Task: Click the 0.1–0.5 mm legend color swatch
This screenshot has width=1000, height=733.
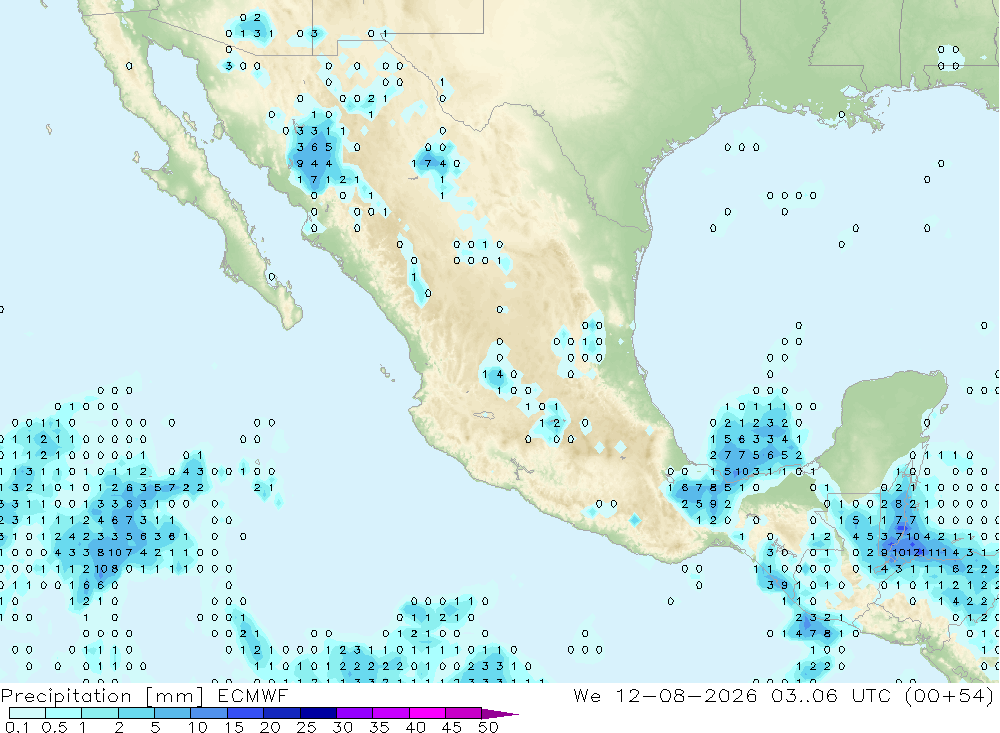Action: click(27, 713)
